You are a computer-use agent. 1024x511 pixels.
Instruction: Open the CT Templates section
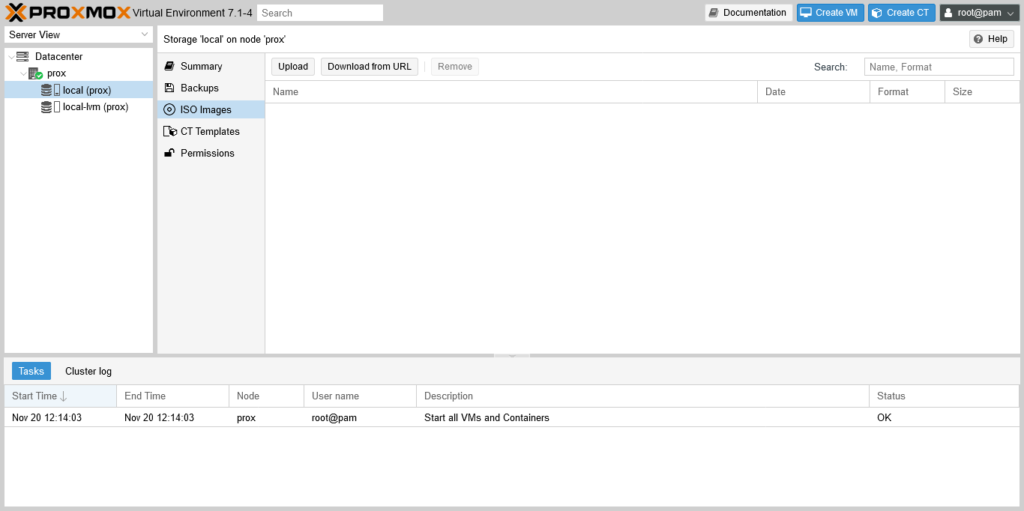point(211,131)
